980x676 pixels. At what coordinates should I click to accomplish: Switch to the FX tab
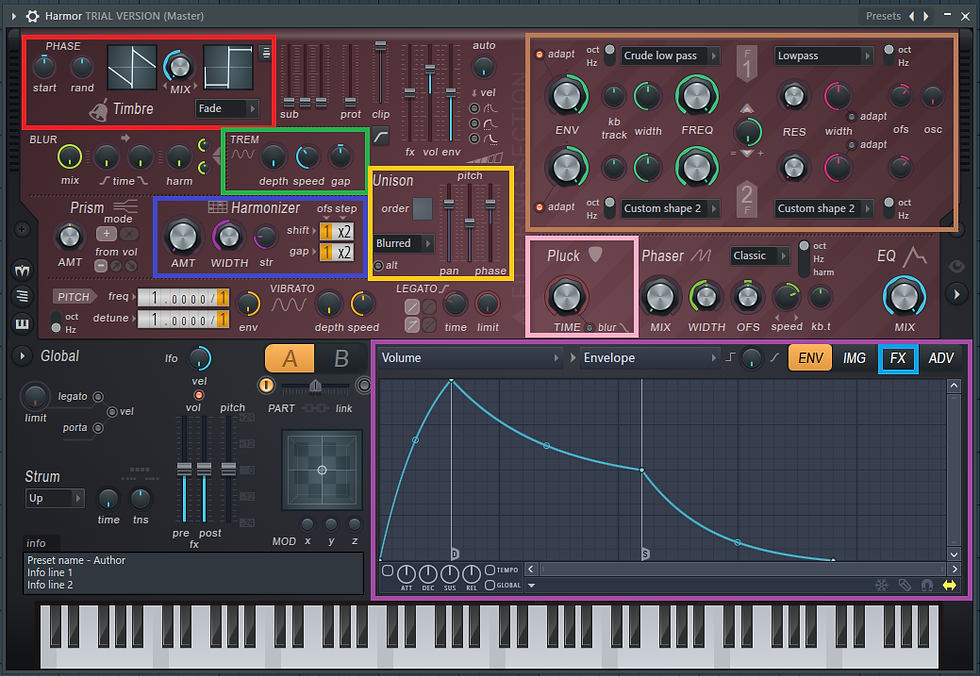898,358
